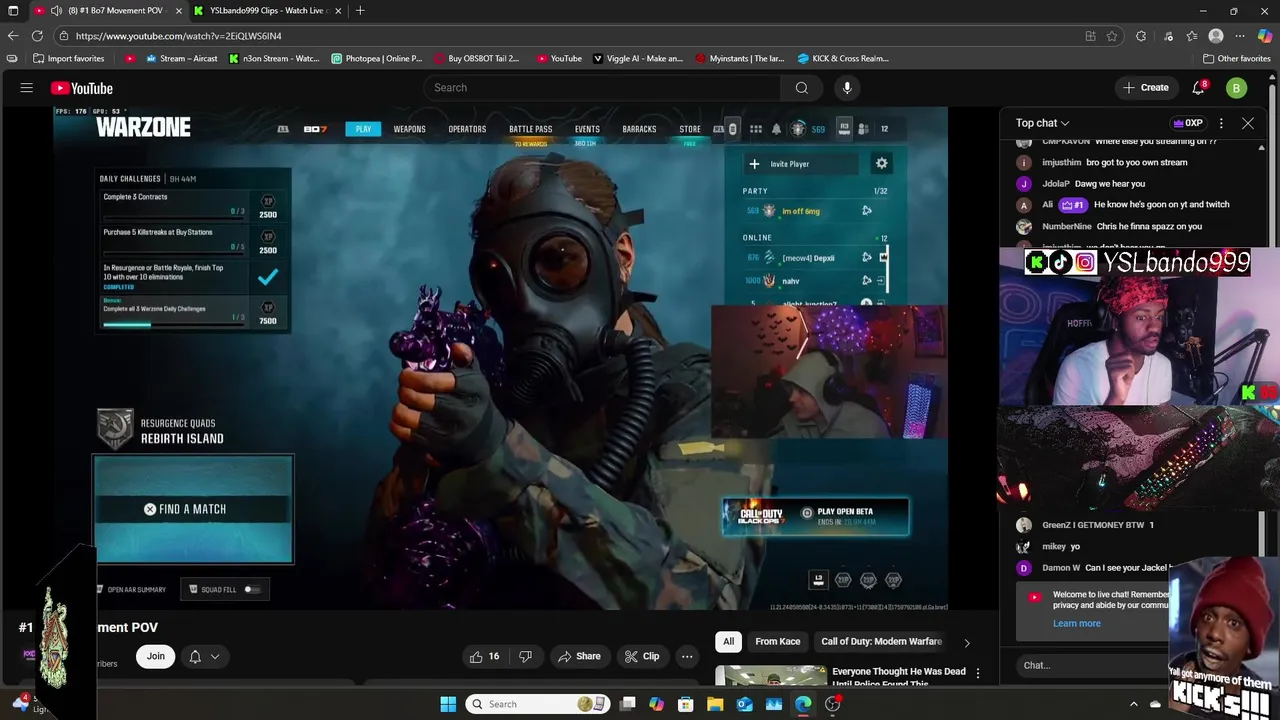The width and height of the screenshot is (1280, 720).
Task: Select the PLAY tab in Warzone
Action: (363, 129)
